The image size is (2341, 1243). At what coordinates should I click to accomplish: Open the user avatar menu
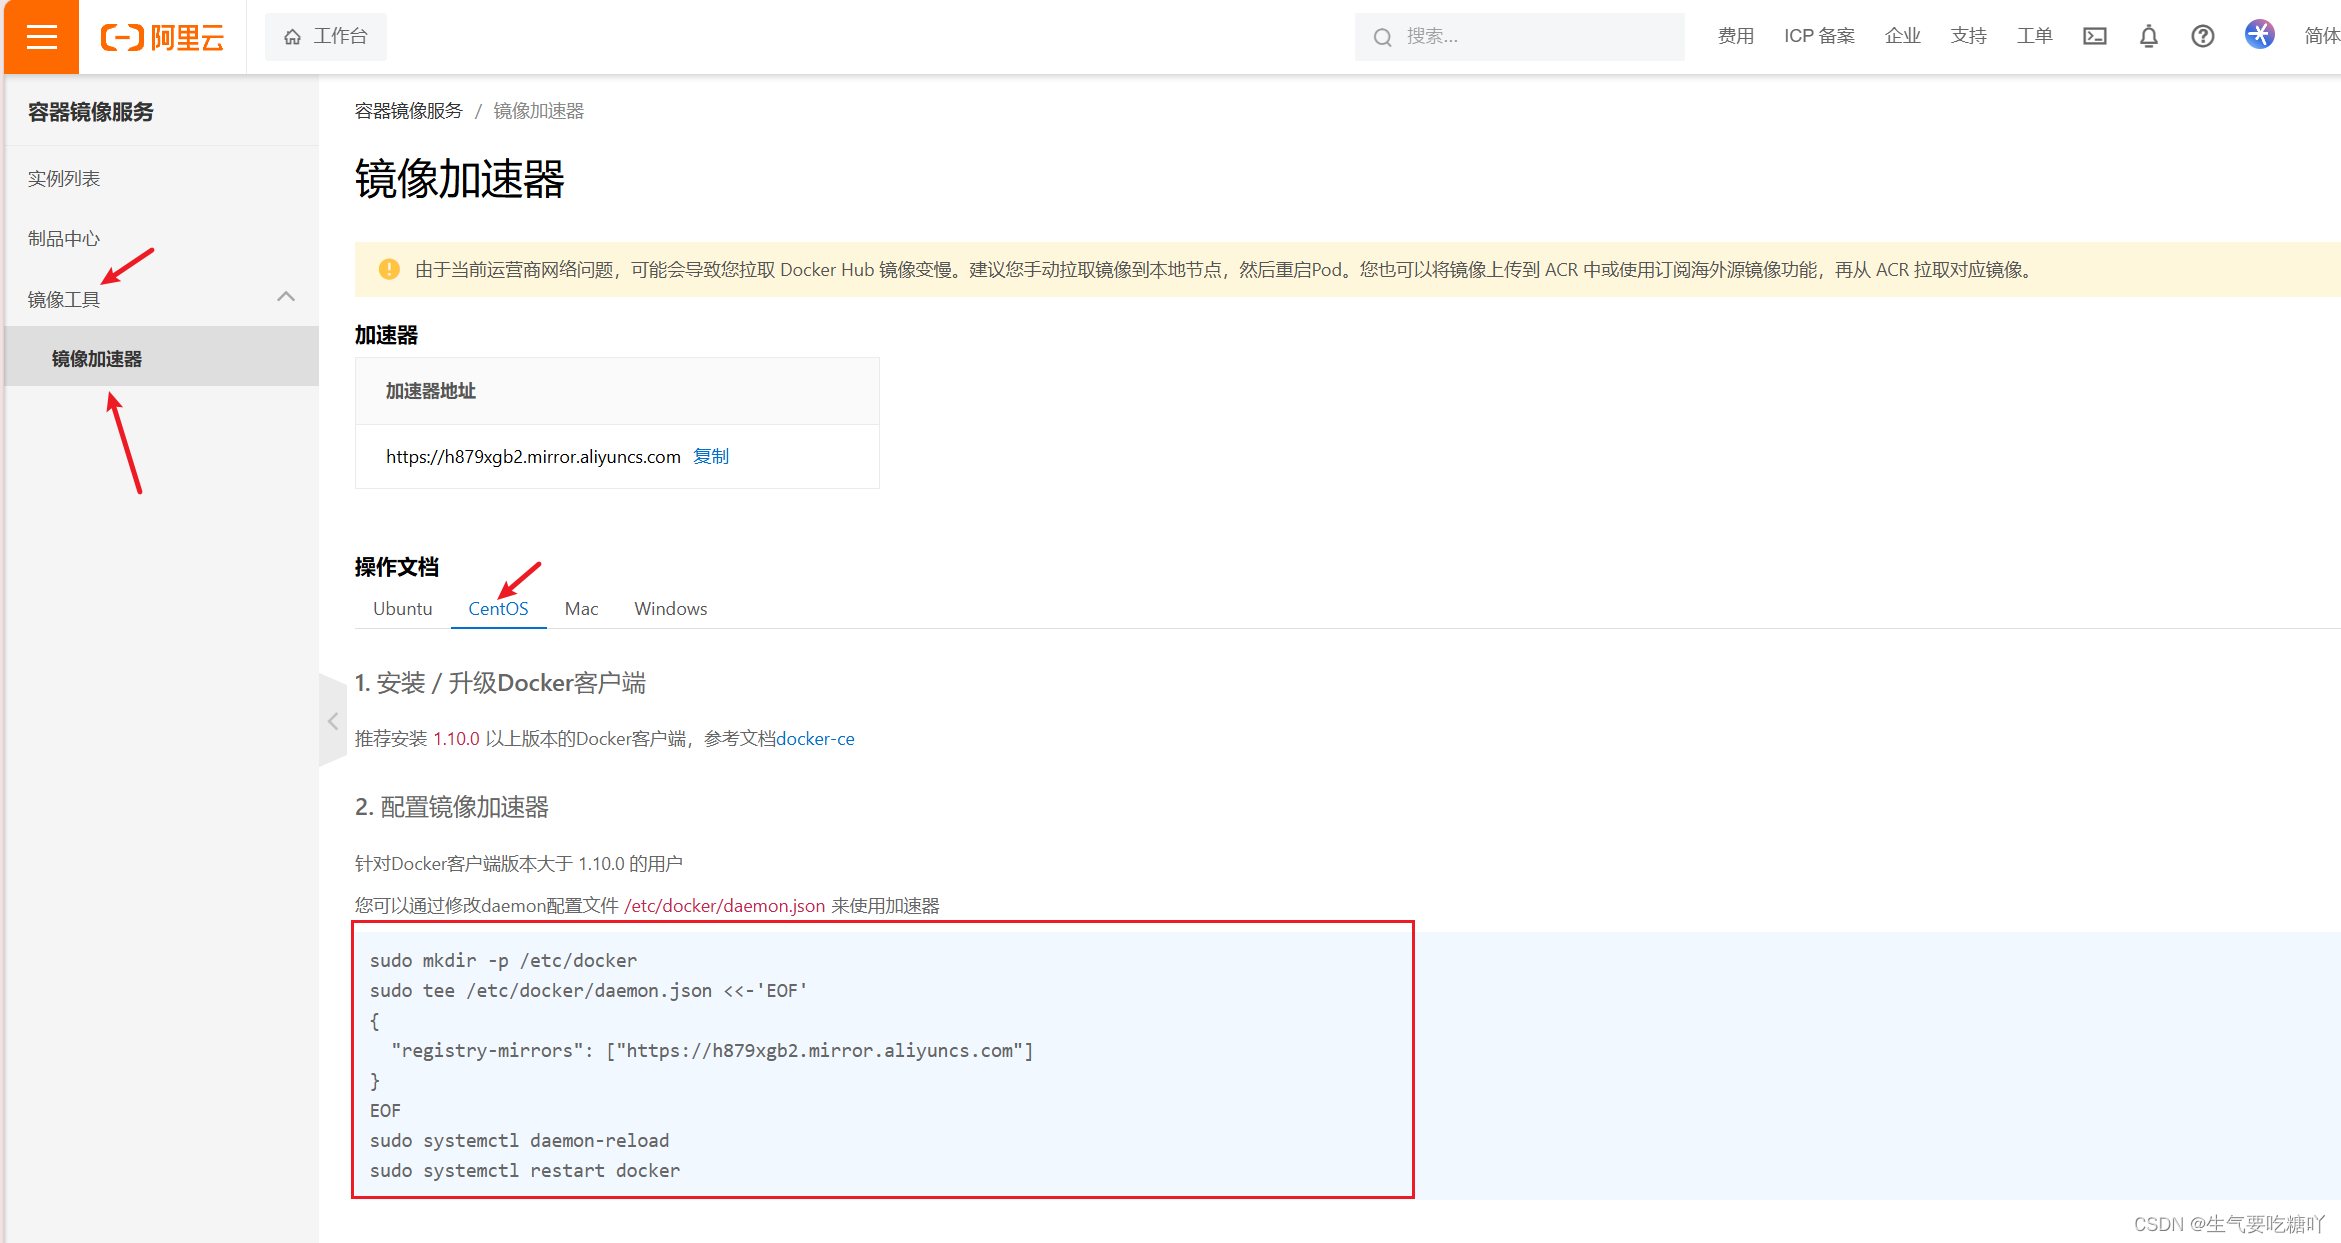point(2259,35)
